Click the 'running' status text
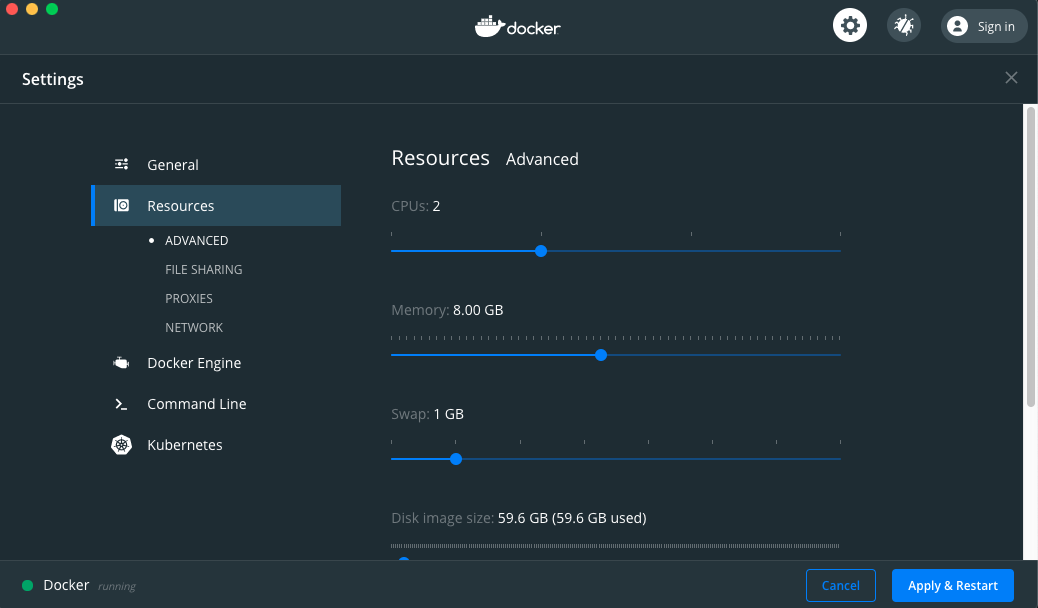The width and height of the screenshot is (1038, 608). point(117,586)
